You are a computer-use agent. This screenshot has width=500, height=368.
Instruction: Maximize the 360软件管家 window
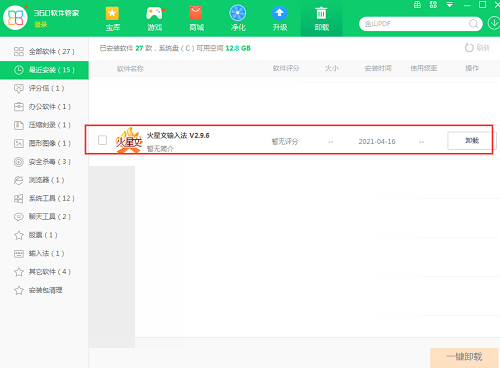pyautogui.click(x=482, y=5)
